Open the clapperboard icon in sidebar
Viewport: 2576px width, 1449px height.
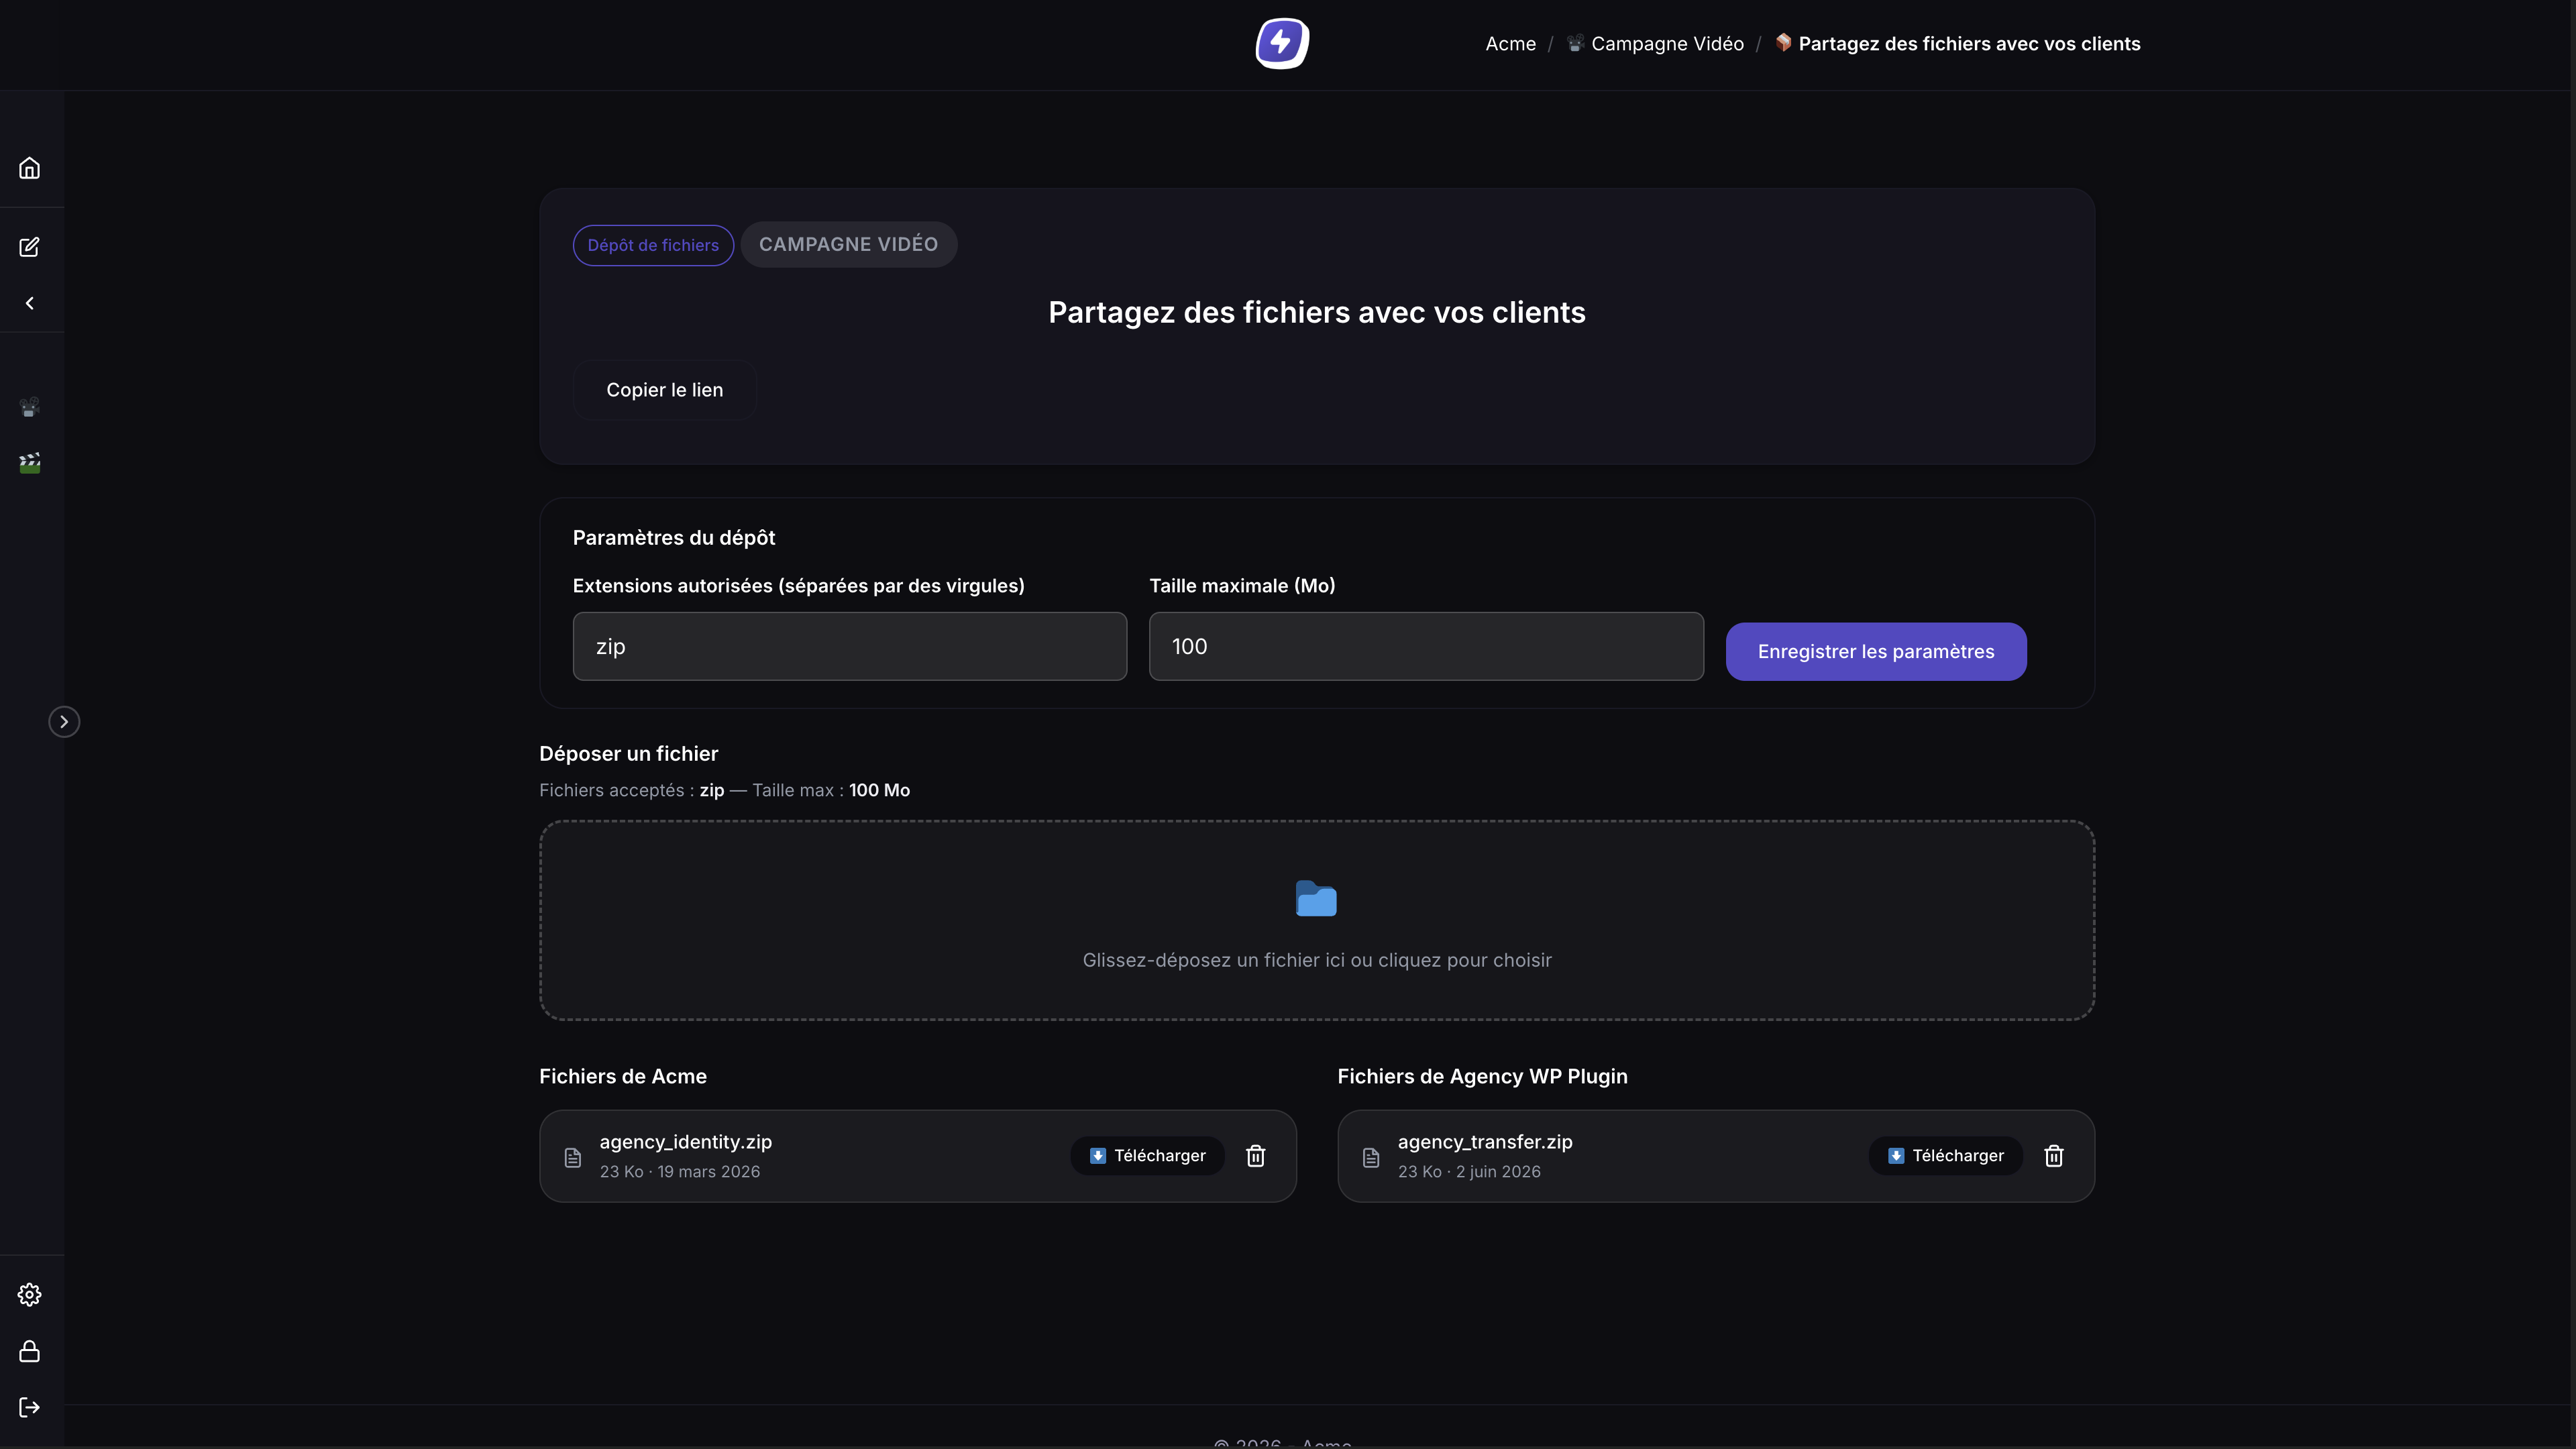pos(30,463)
